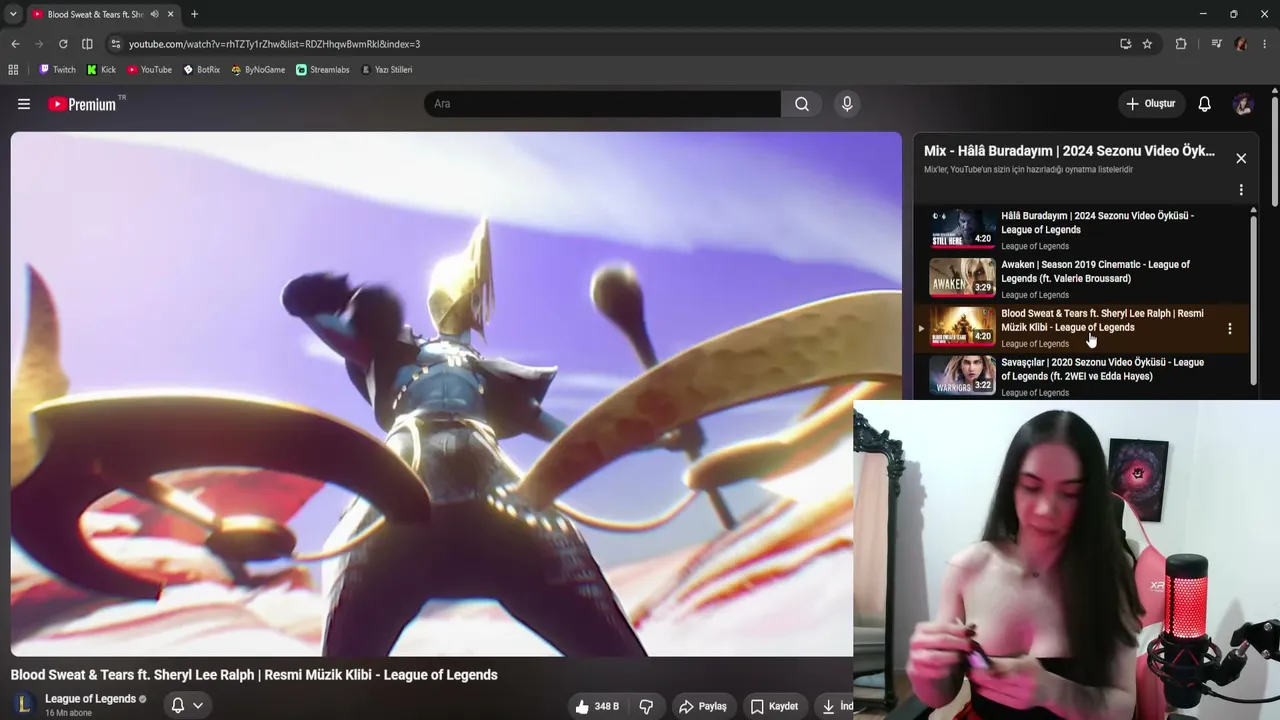Click the Kaydet save button

coord(775,706)
